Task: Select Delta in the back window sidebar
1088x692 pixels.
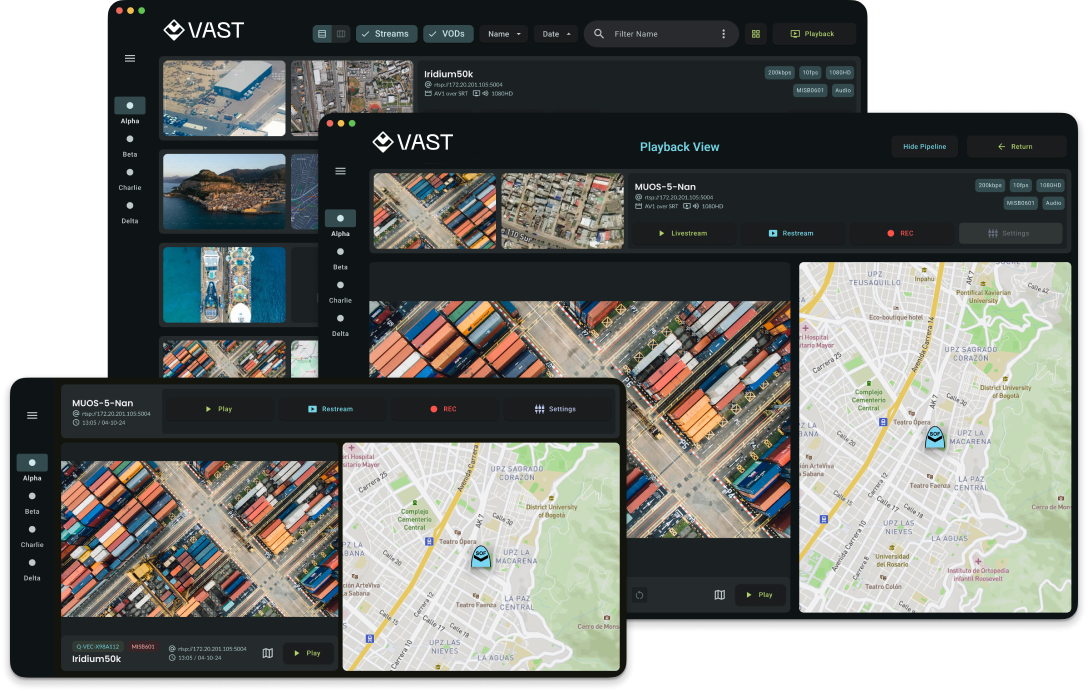Action: 130,207
